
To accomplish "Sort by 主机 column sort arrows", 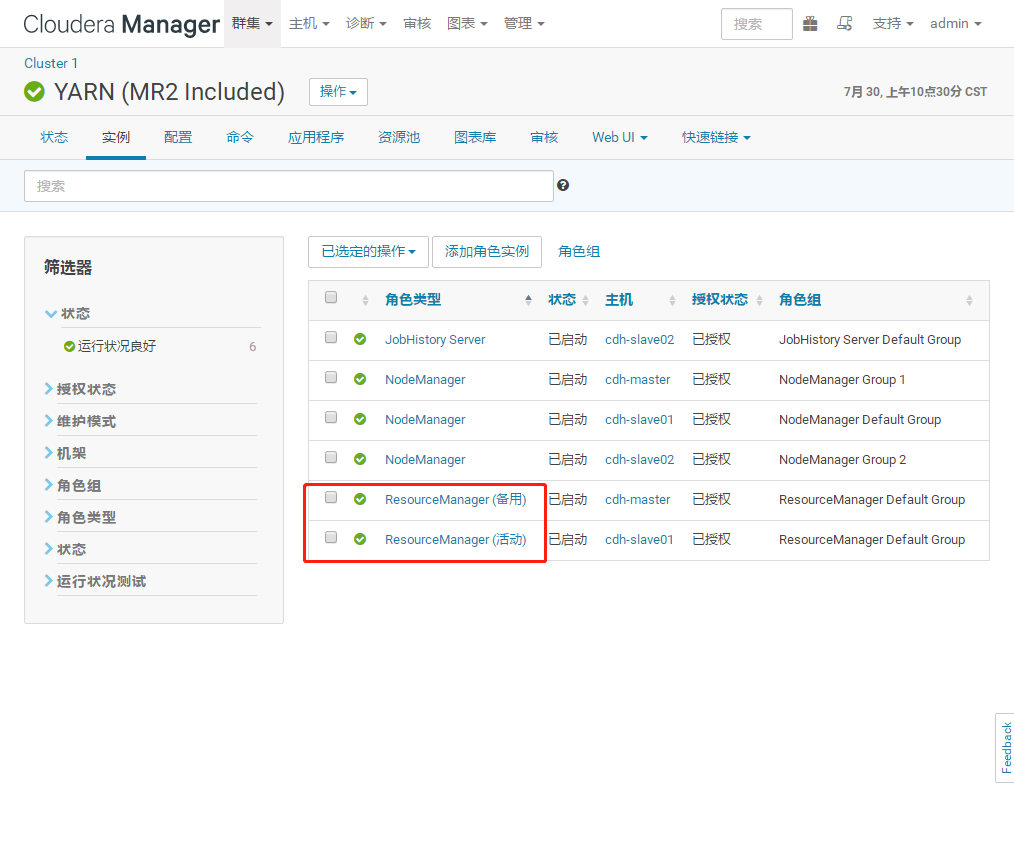I will click(x=673, y=300).
